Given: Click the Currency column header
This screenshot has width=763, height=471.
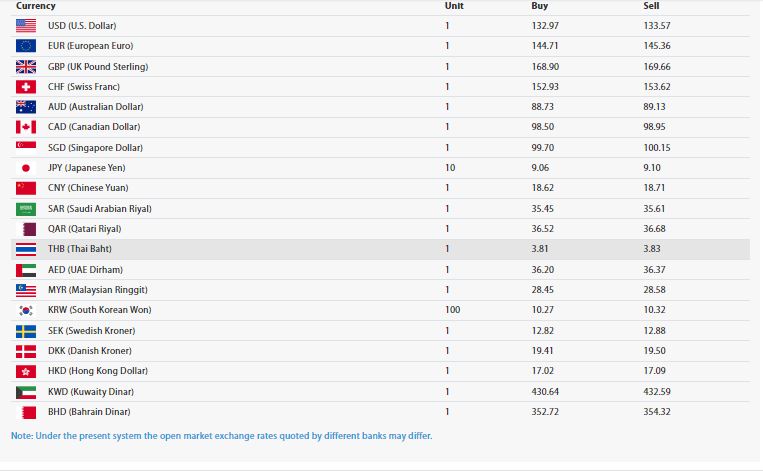Looking at the screenshot, I should 36,6.
